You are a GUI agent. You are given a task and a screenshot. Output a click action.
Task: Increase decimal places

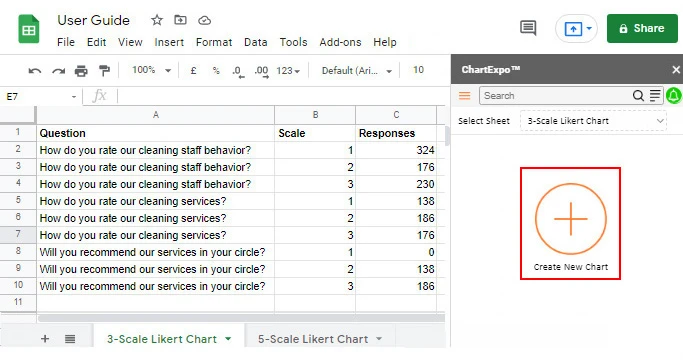coord(261,71)
